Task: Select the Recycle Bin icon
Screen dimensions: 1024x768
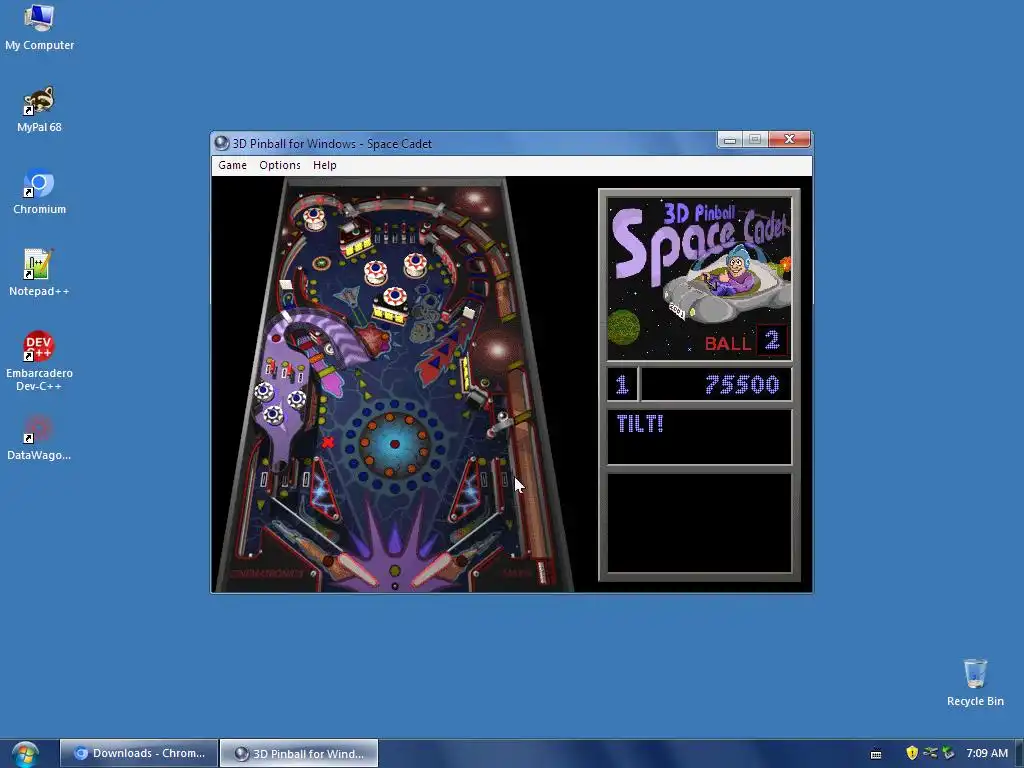Action: (975, 683)
